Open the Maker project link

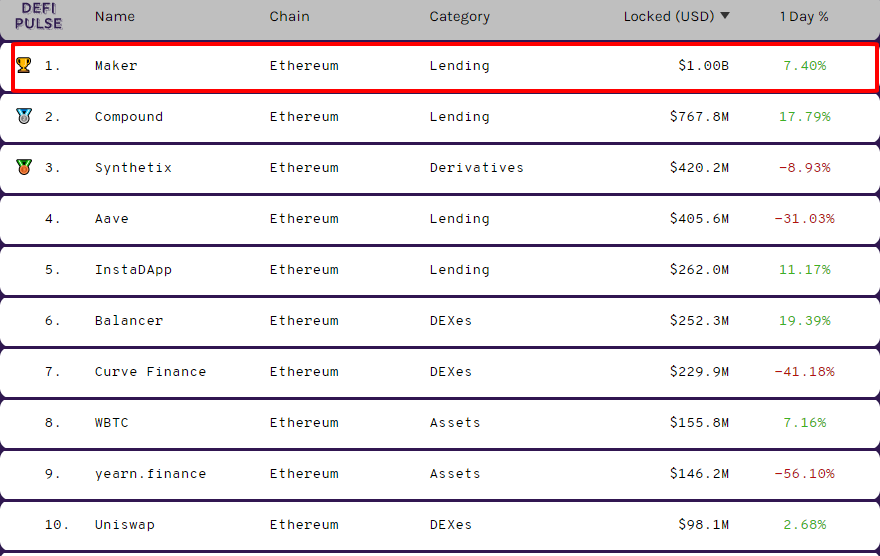click(x=116, y=66)
